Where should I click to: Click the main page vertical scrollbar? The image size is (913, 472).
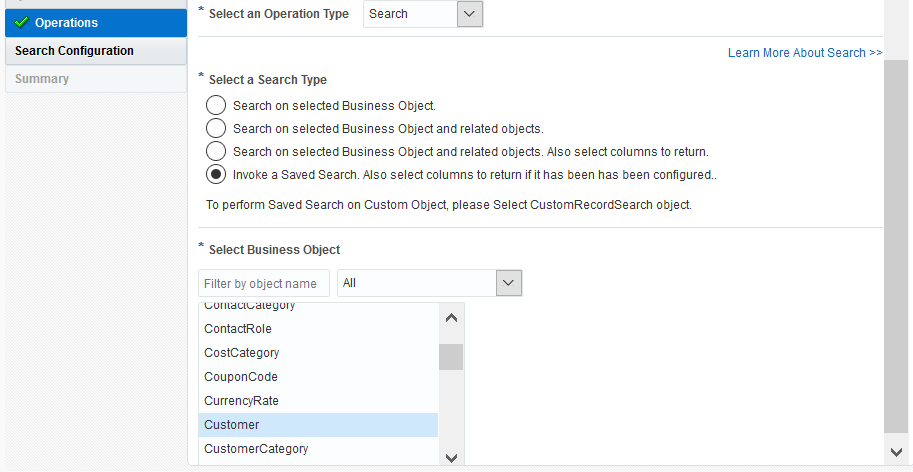click(896, 250)
